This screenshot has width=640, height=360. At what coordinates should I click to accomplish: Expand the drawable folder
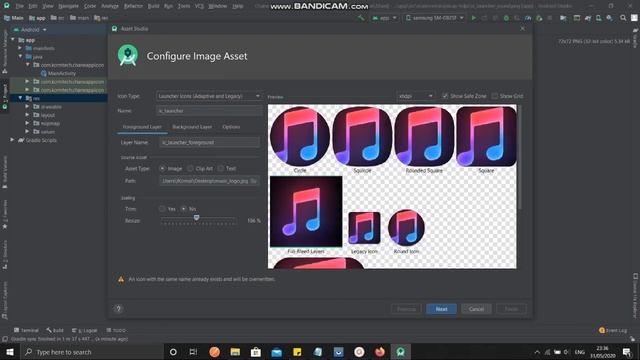coord(27,107)
